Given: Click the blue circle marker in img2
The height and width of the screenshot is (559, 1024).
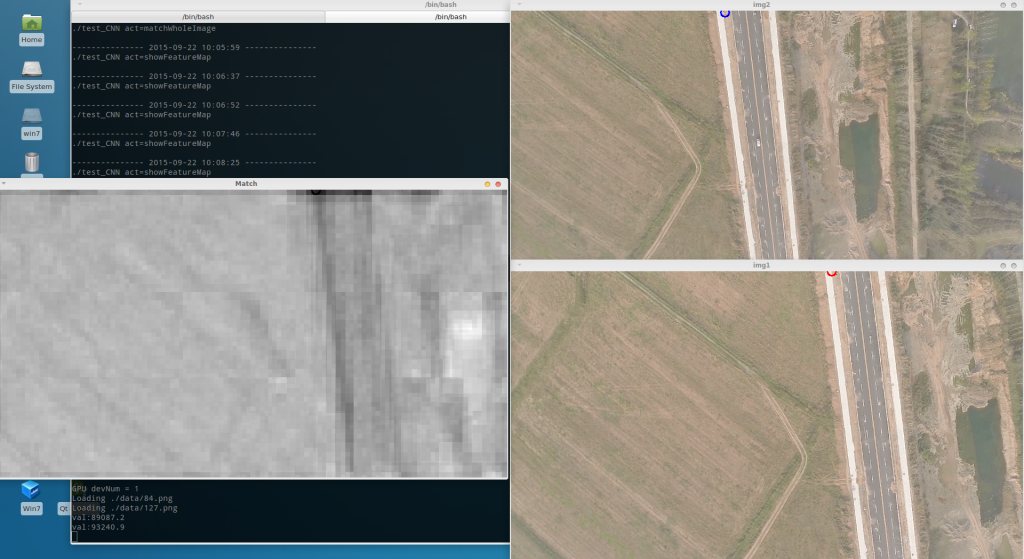Looking at the screenshot, I should (x=725, y=13).
